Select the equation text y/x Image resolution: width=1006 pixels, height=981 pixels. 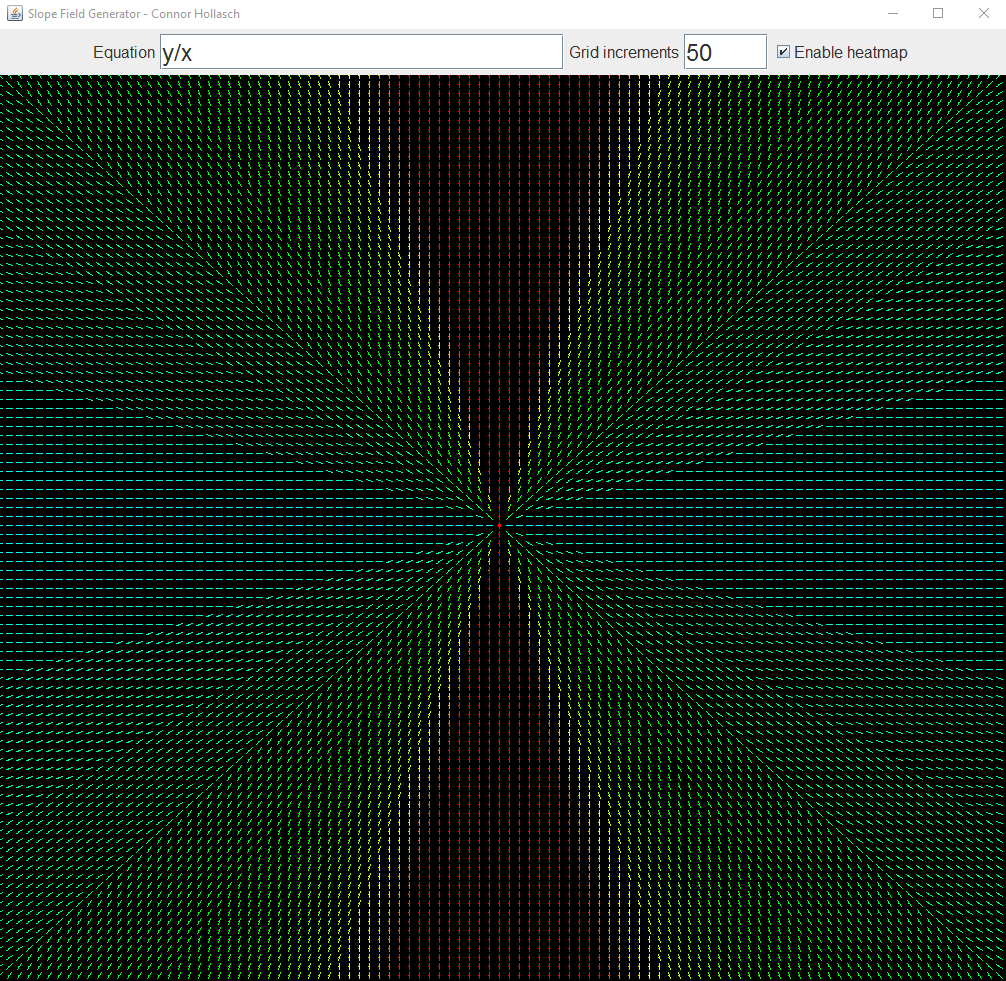click(x=174, y=51)
